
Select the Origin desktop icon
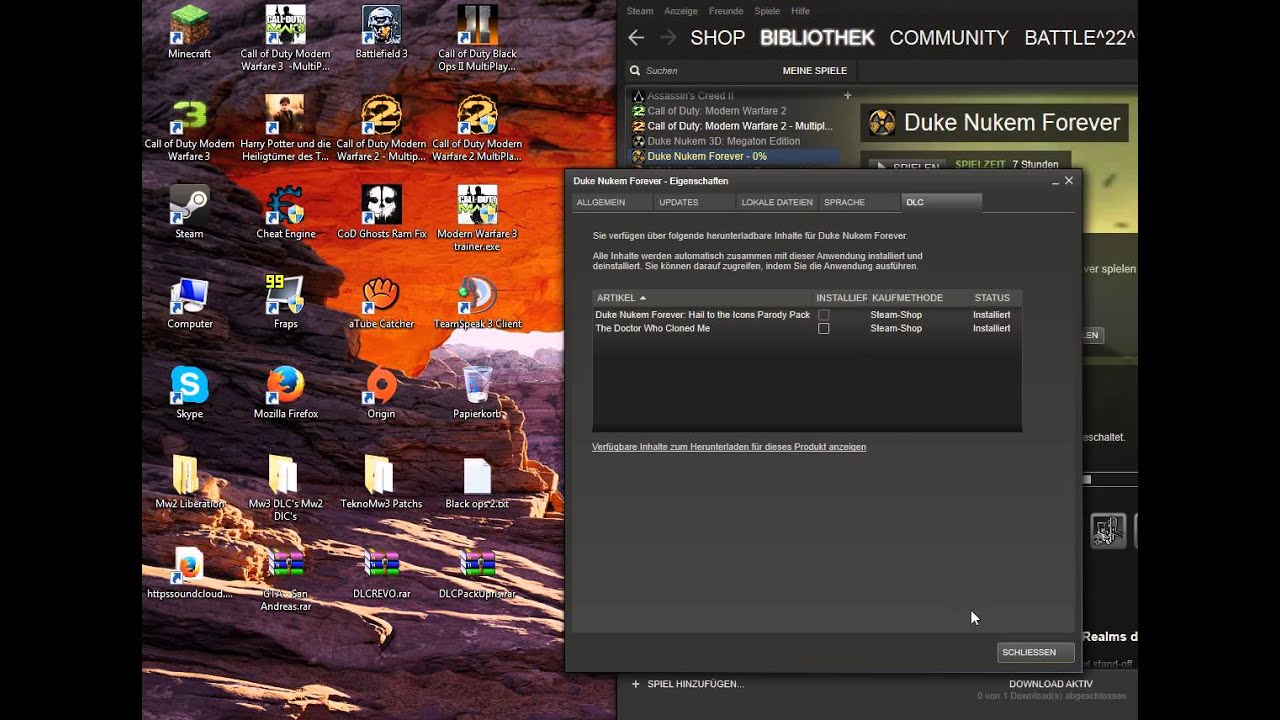381,393
